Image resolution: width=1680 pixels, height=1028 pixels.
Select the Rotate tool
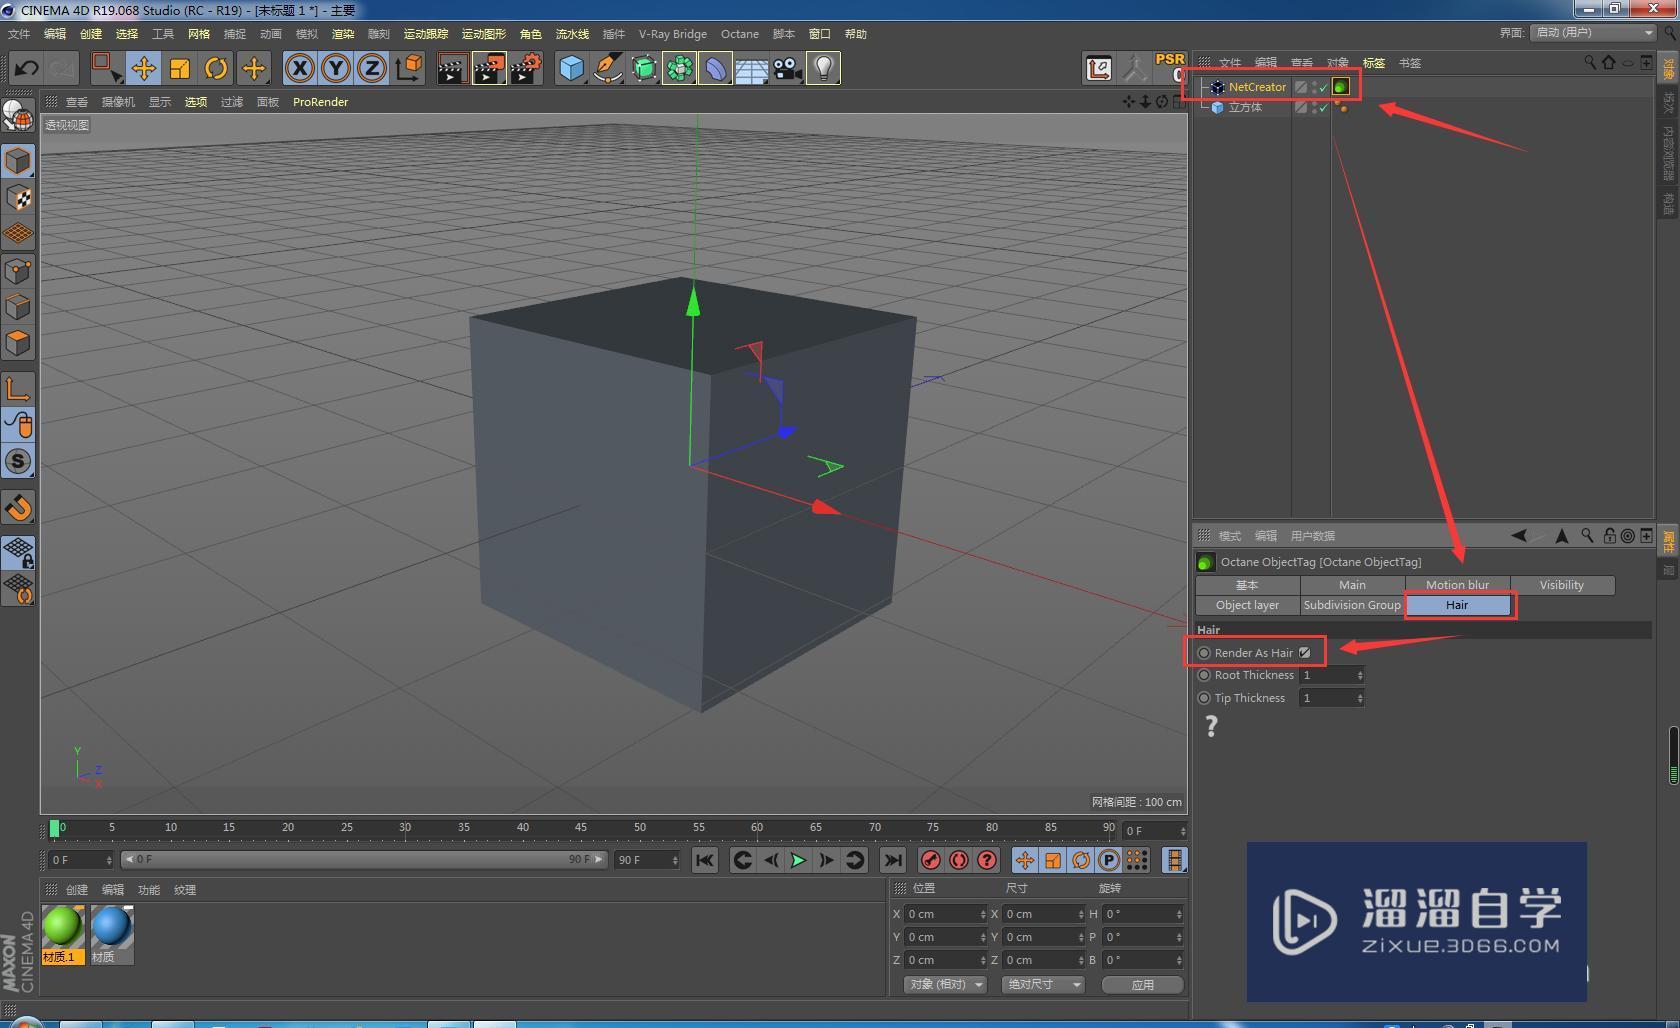[216, 68]
